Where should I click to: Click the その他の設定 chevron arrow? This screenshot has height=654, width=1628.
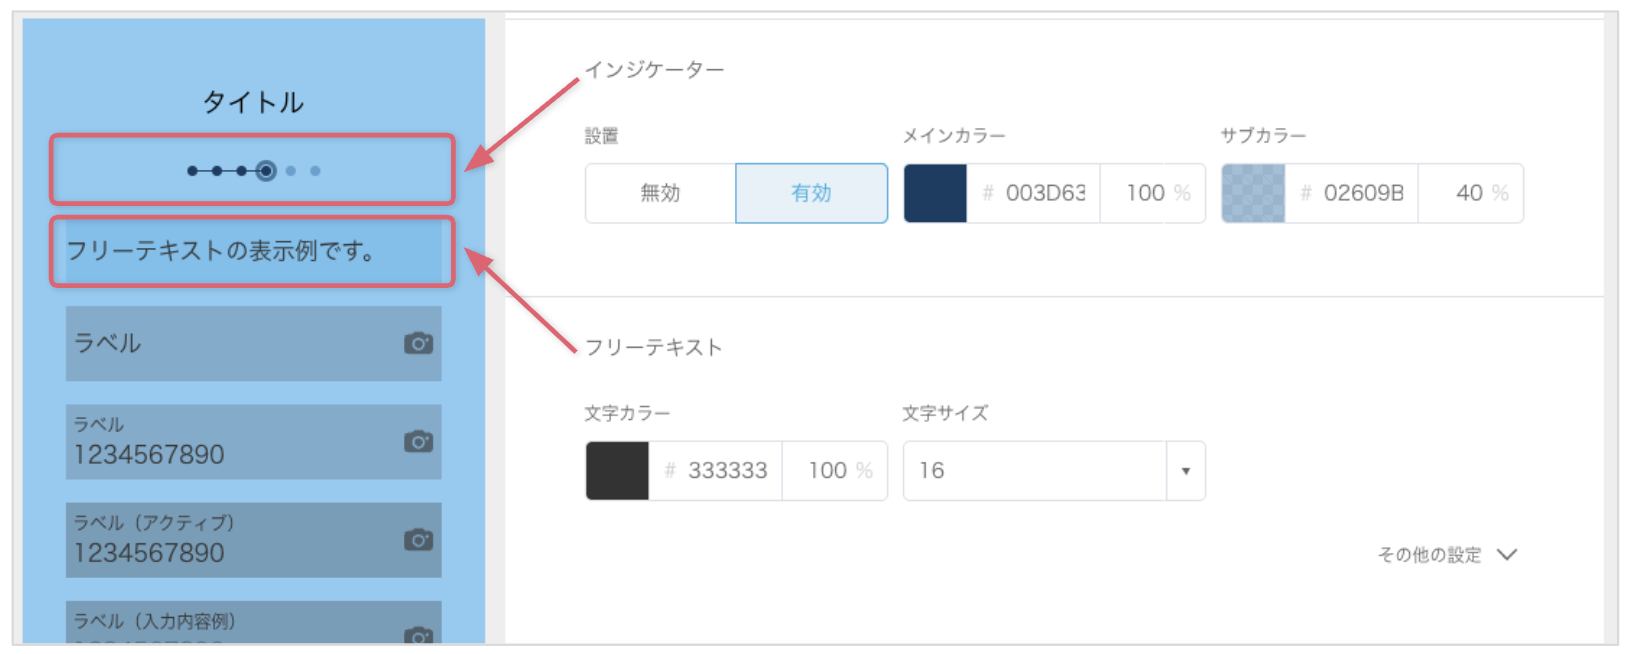(x=1507, y=555)
